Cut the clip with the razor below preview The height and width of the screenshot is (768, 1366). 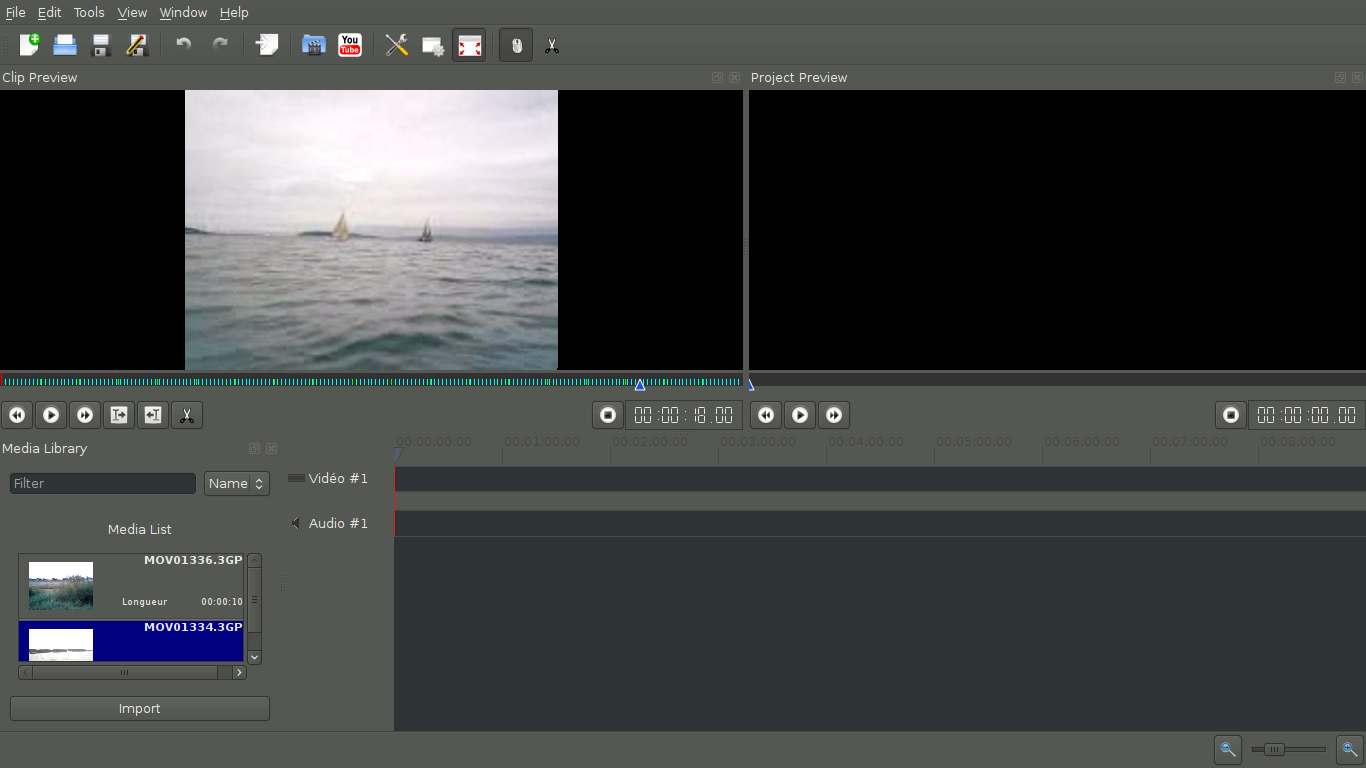(x=187, y=415)
